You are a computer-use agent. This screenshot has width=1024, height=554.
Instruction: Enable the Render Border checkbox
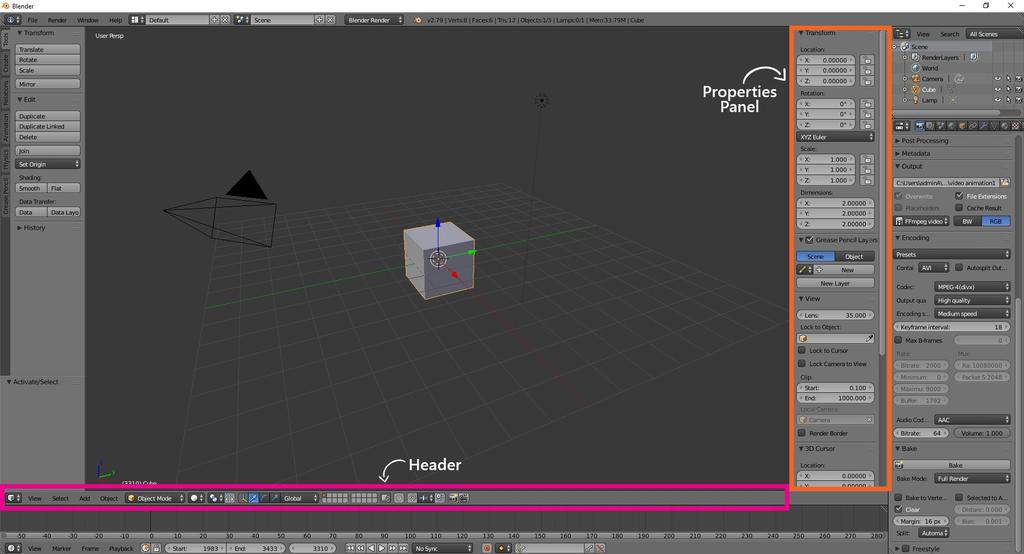pyautogui.click(x=802, y=432)
